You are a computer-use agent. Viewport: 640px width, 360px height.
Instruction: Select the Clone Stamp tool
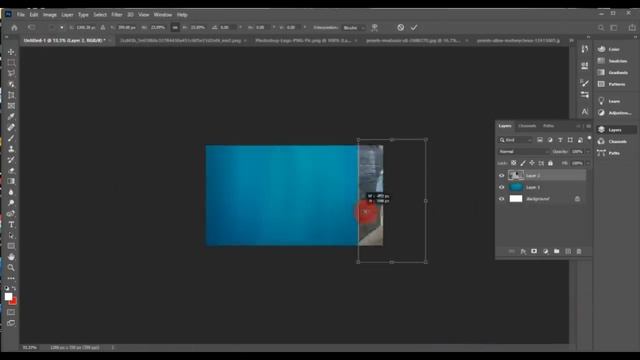[11, 149]
